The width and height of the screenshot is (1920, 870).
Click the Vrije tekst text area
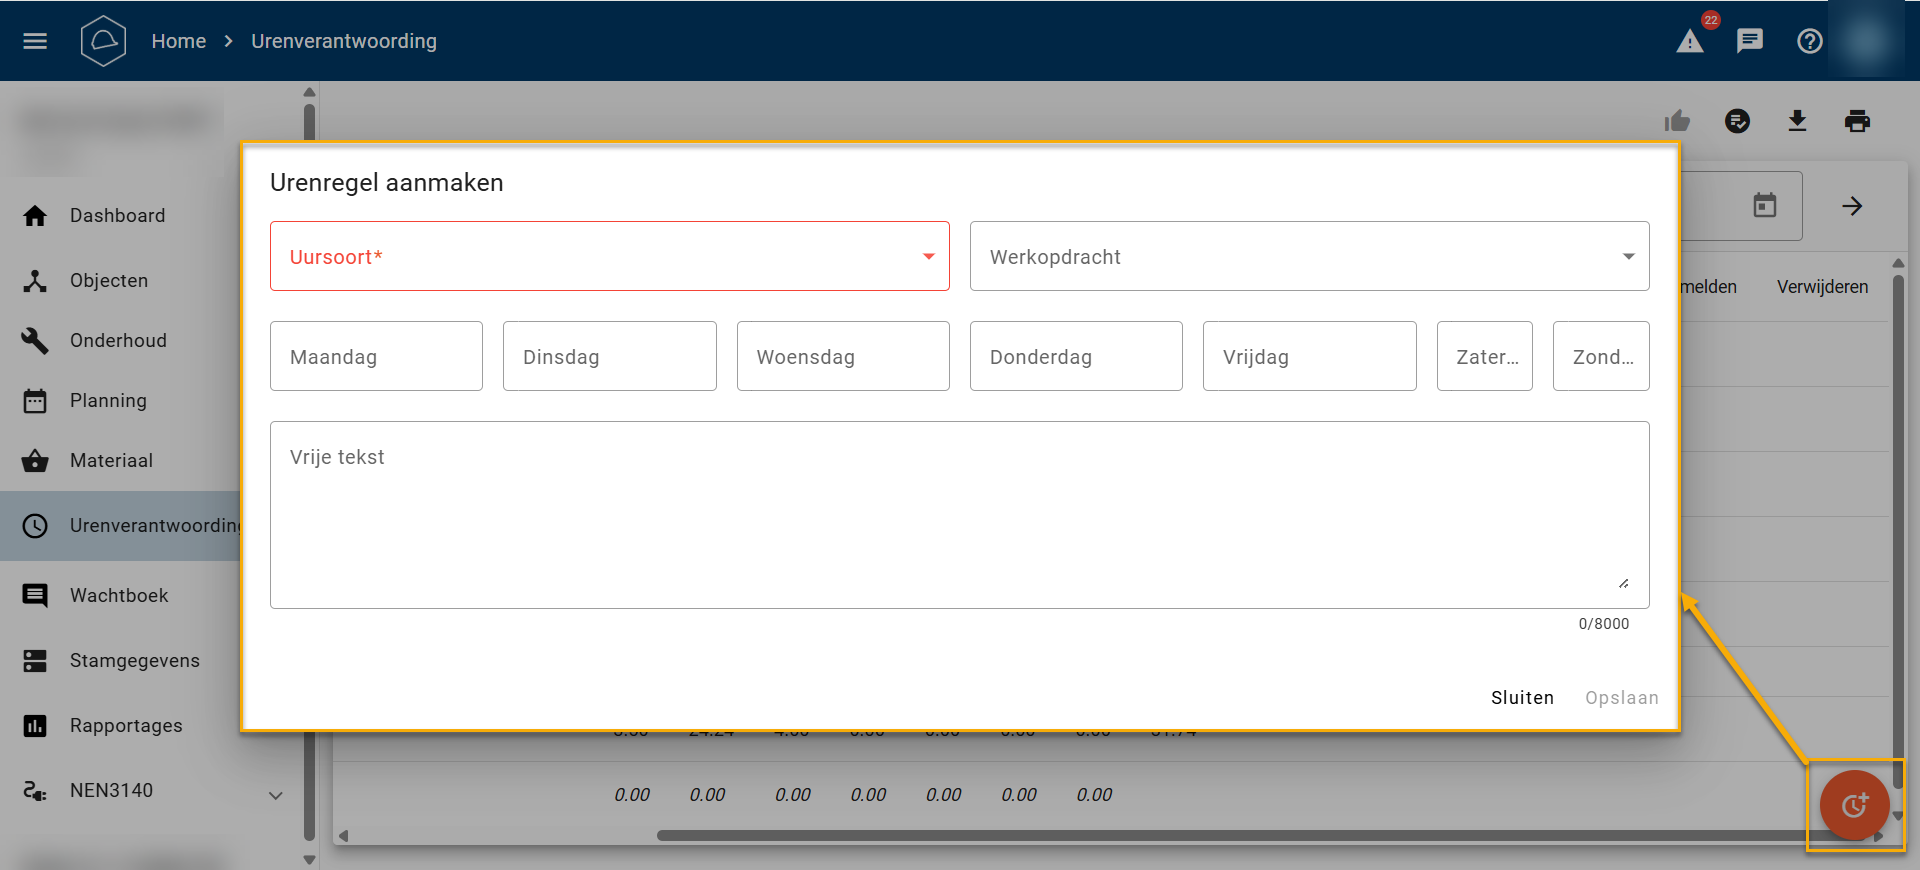(959, 515)
